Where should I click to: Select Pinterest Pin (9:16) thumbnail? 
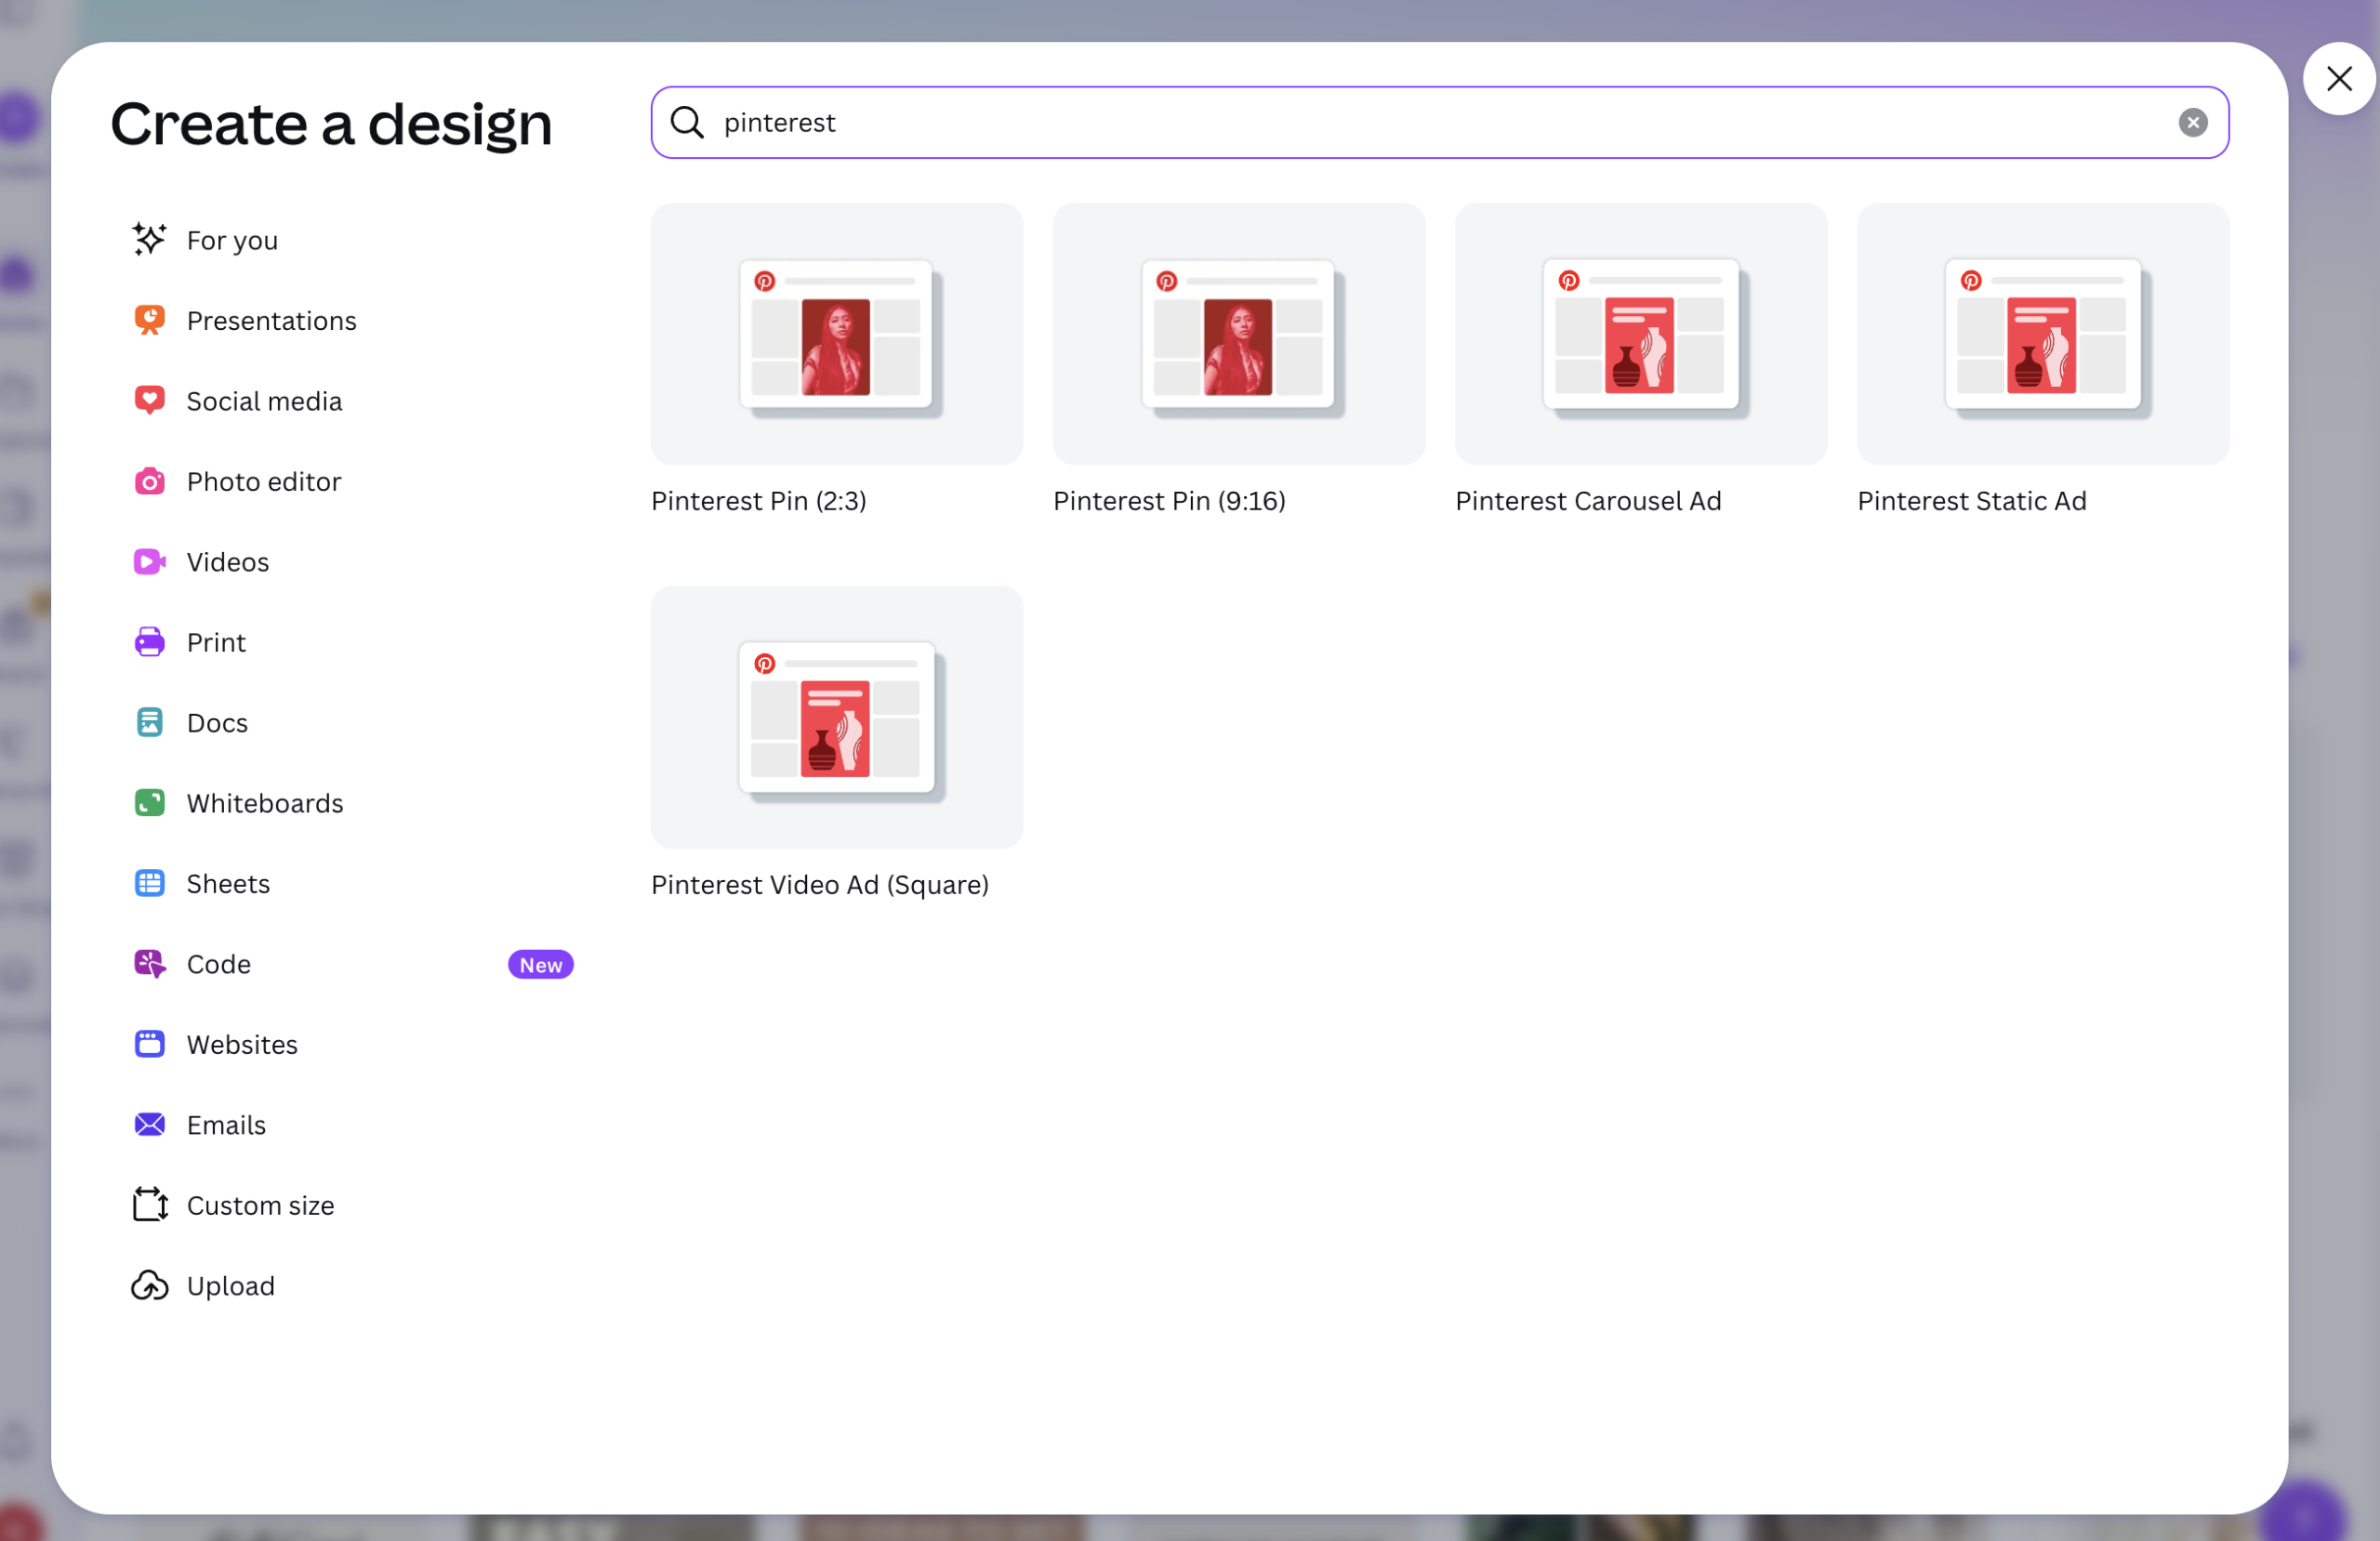pyautogui.click(x=1238, y=334)
